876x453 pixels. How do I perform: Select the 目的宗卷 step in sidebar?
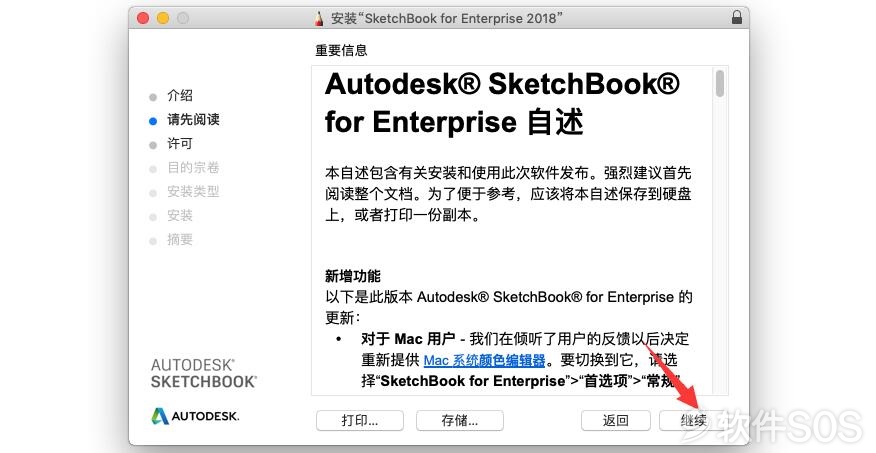click(x=193, y=168)
